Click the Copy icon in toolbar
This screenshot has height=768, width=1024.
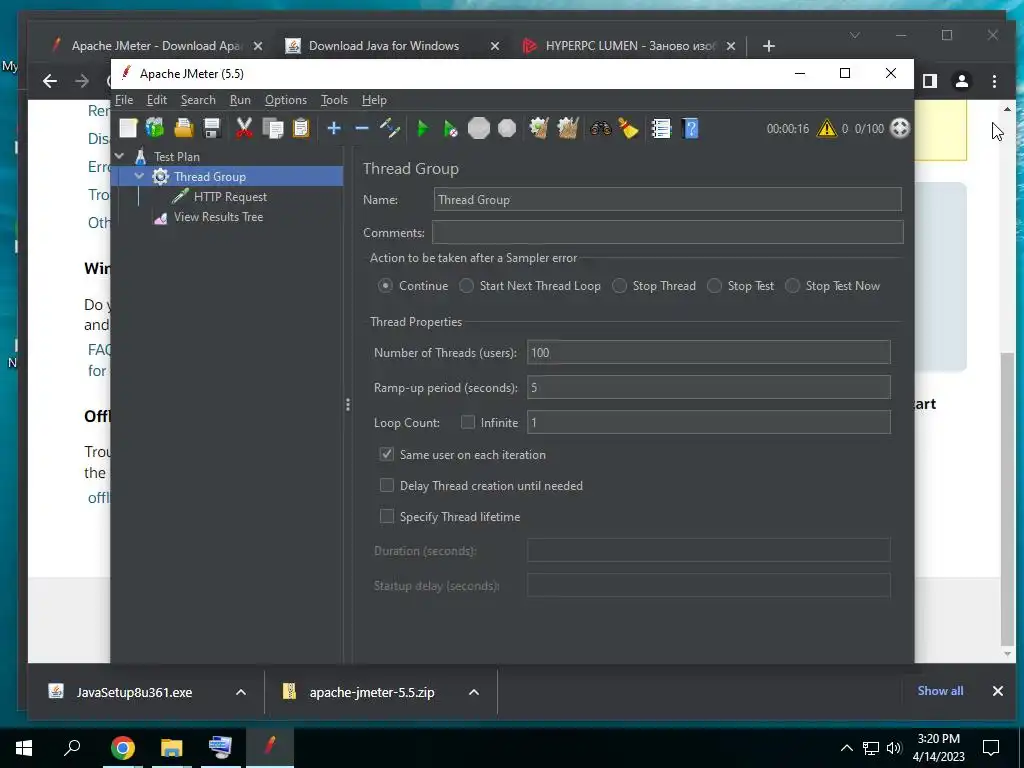[272, 128]
